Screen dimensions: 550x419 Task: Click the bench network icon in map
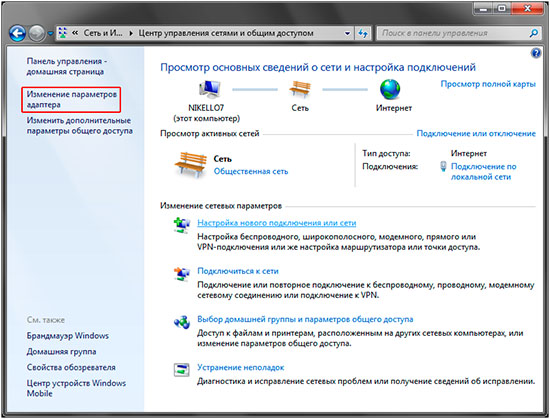click(300, 90)
